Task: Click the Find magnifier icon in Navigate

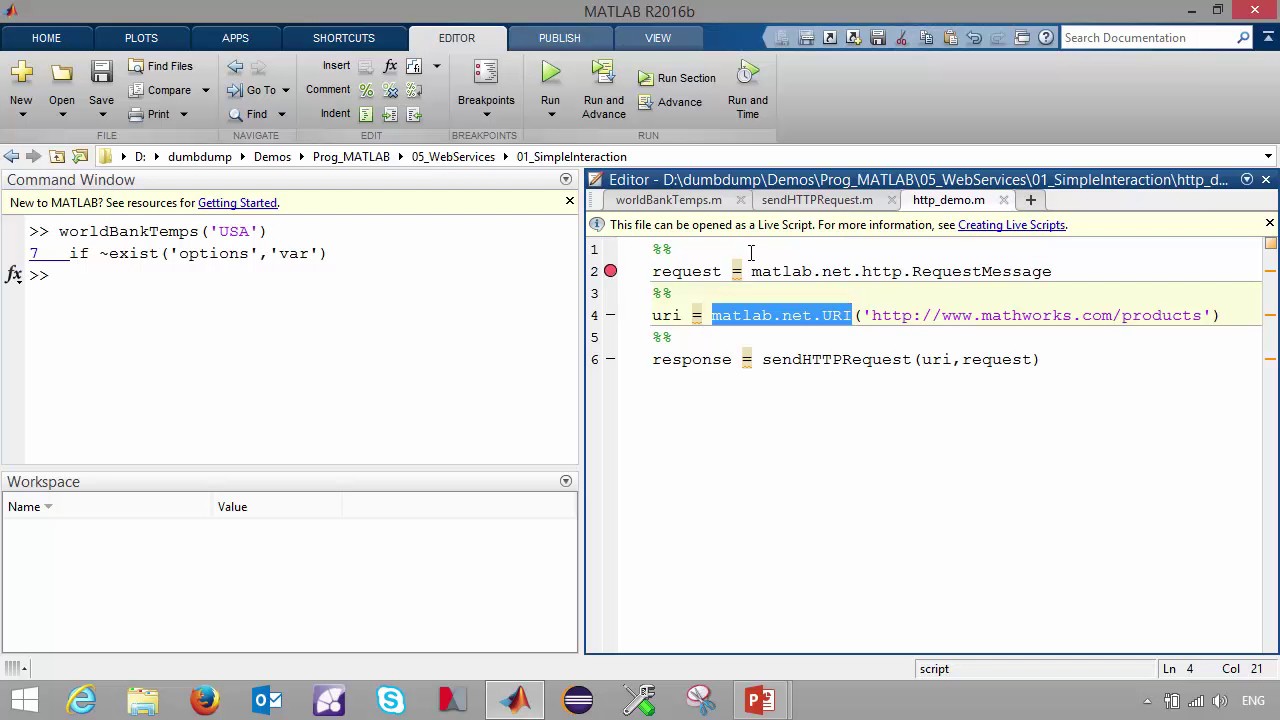Action: point(236,114)
